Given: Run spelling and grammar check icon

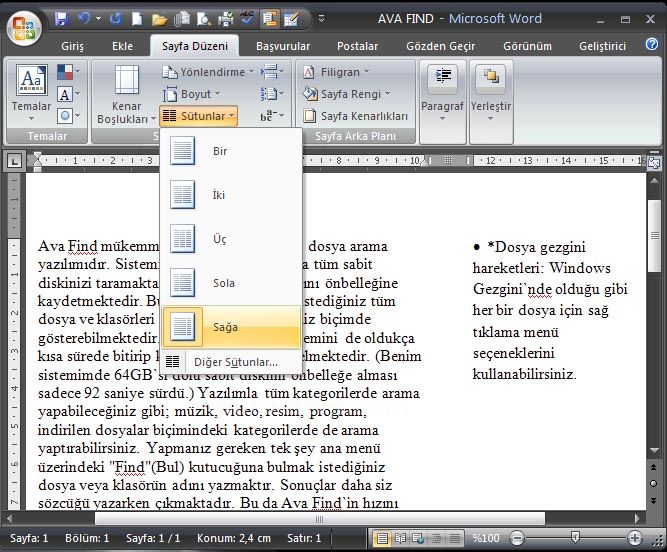Looking at the screenshot, I should (247, 19).
